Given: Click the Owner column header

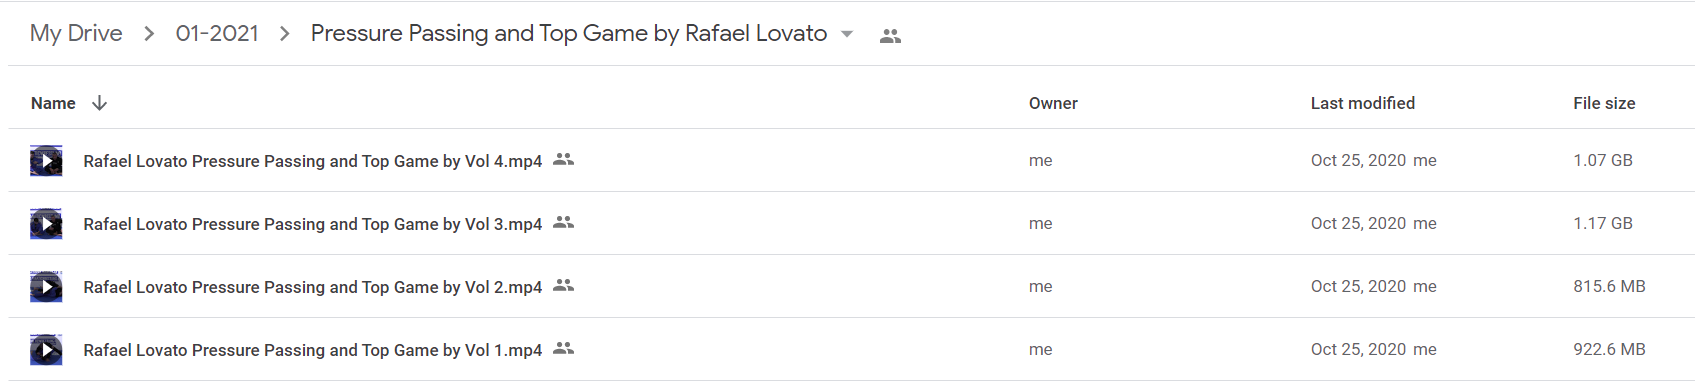Looking at the screenshot, I should tap(1053, 103).
